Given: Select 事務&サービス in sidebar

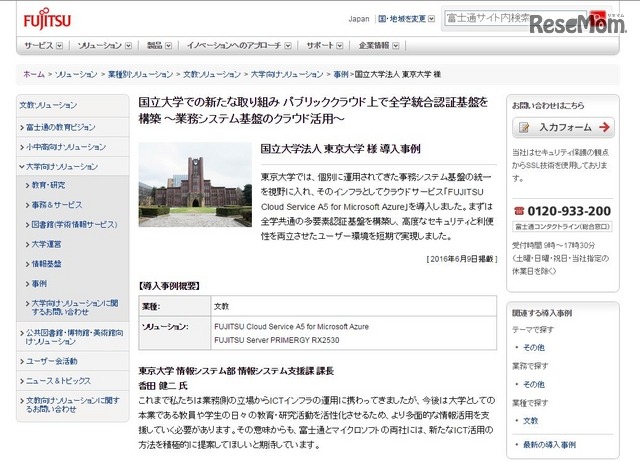Looking at the screenshot, I should tap(57, 205).
